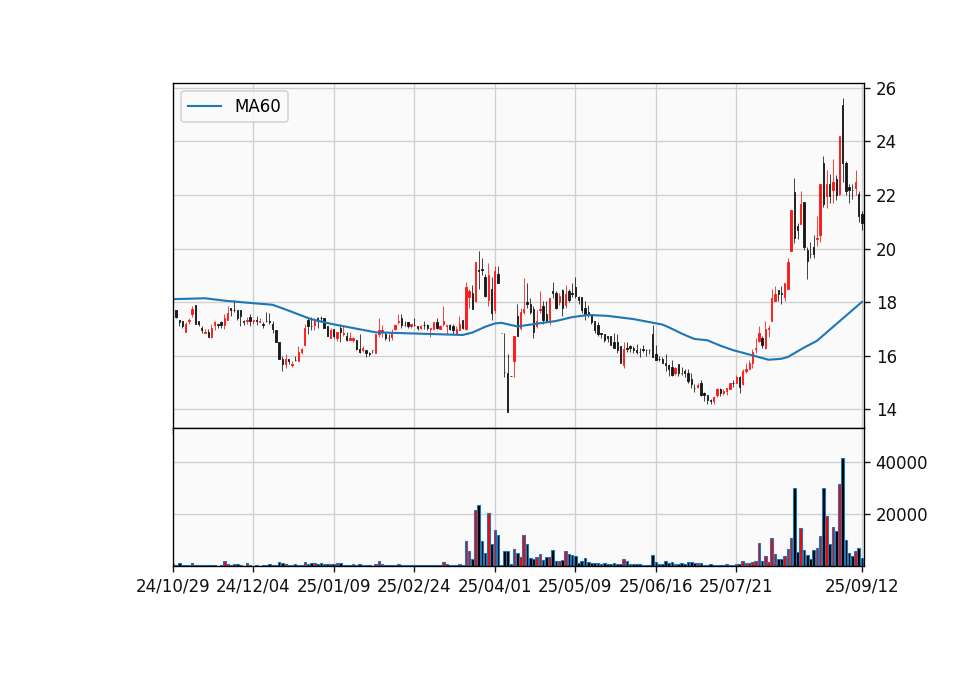Click the 24/10/29 date label
960x690 pixels.
click(173, 586)
